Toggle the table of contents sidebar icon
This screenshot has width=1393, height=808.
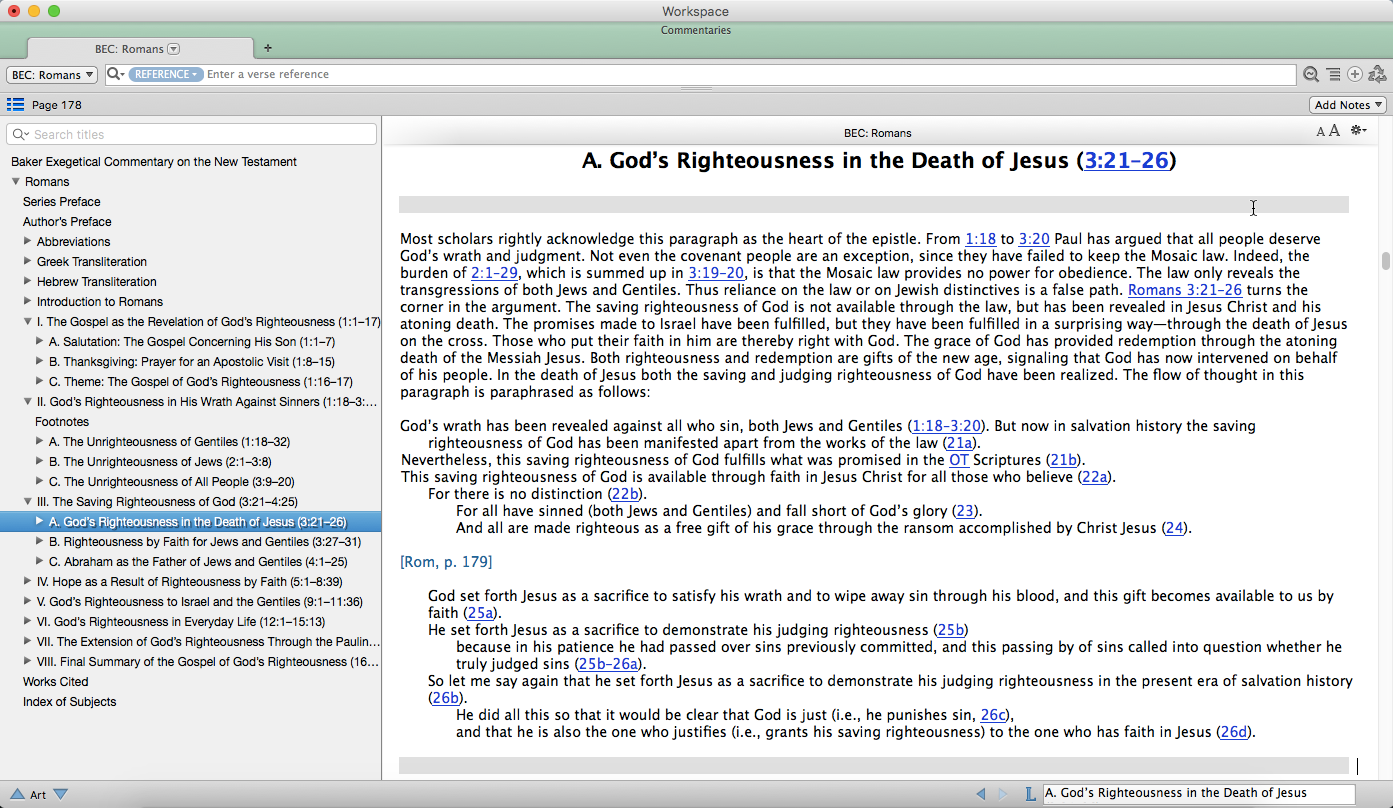tap(15, 105)
